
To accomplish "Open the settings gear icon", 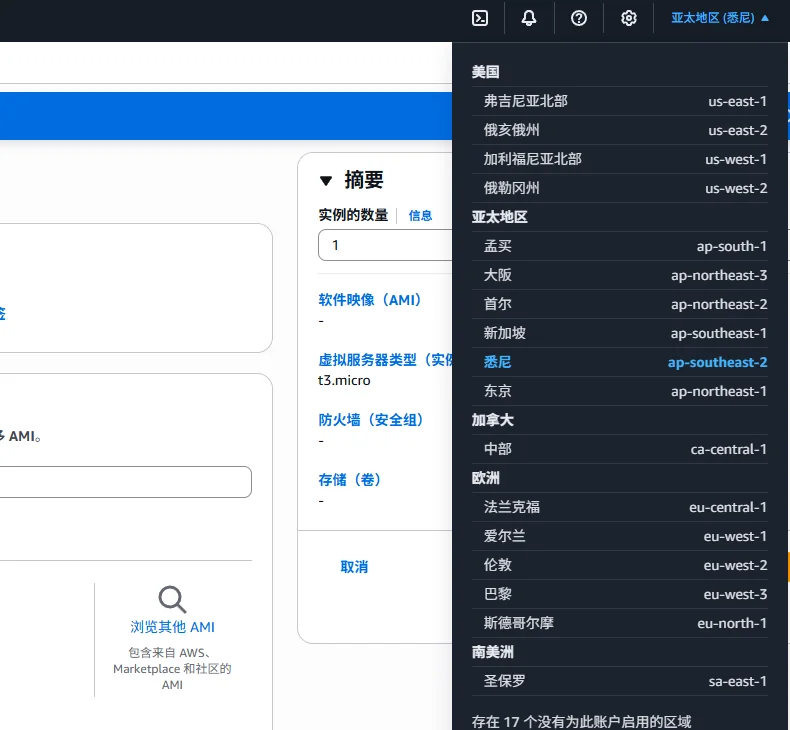I will (628, 18).
